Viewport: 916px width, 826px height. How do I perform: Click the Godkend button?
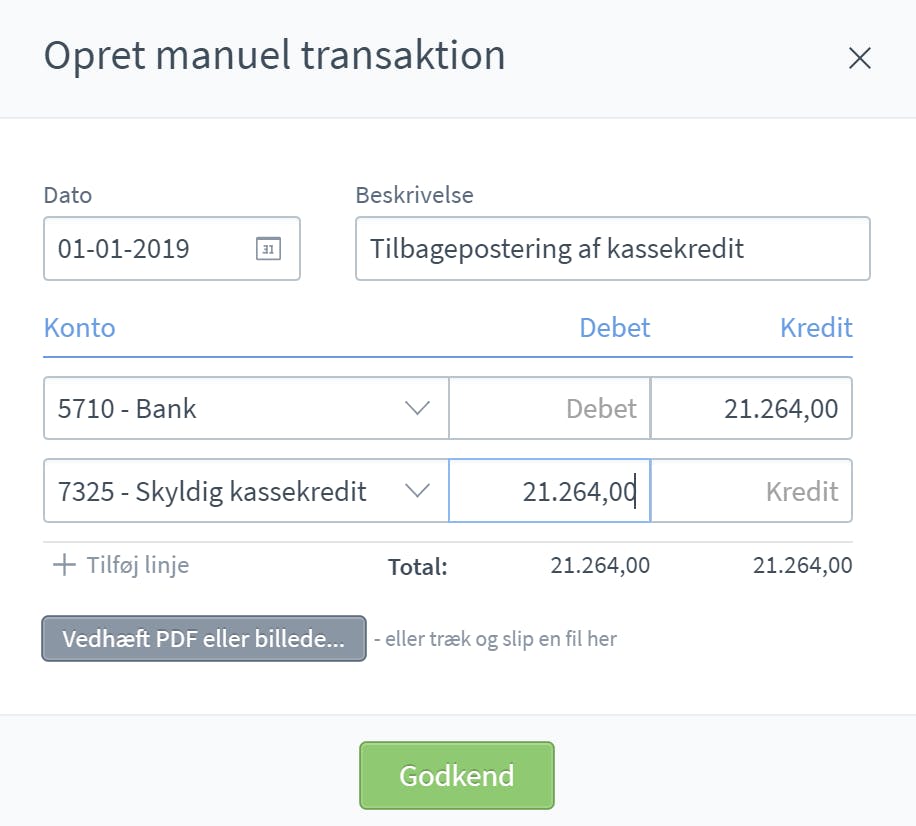[x=456, y=775]
